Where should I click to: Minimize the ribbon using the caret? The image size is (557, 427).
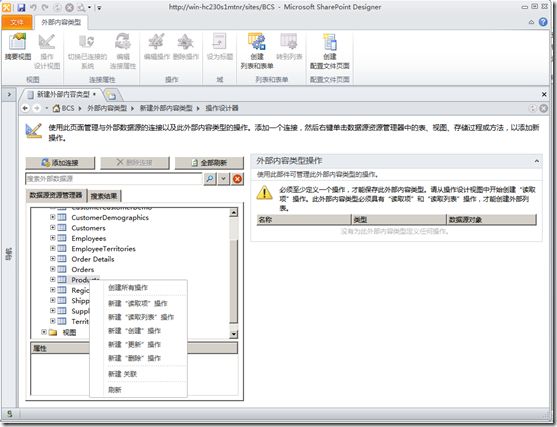tap(531, 22)
